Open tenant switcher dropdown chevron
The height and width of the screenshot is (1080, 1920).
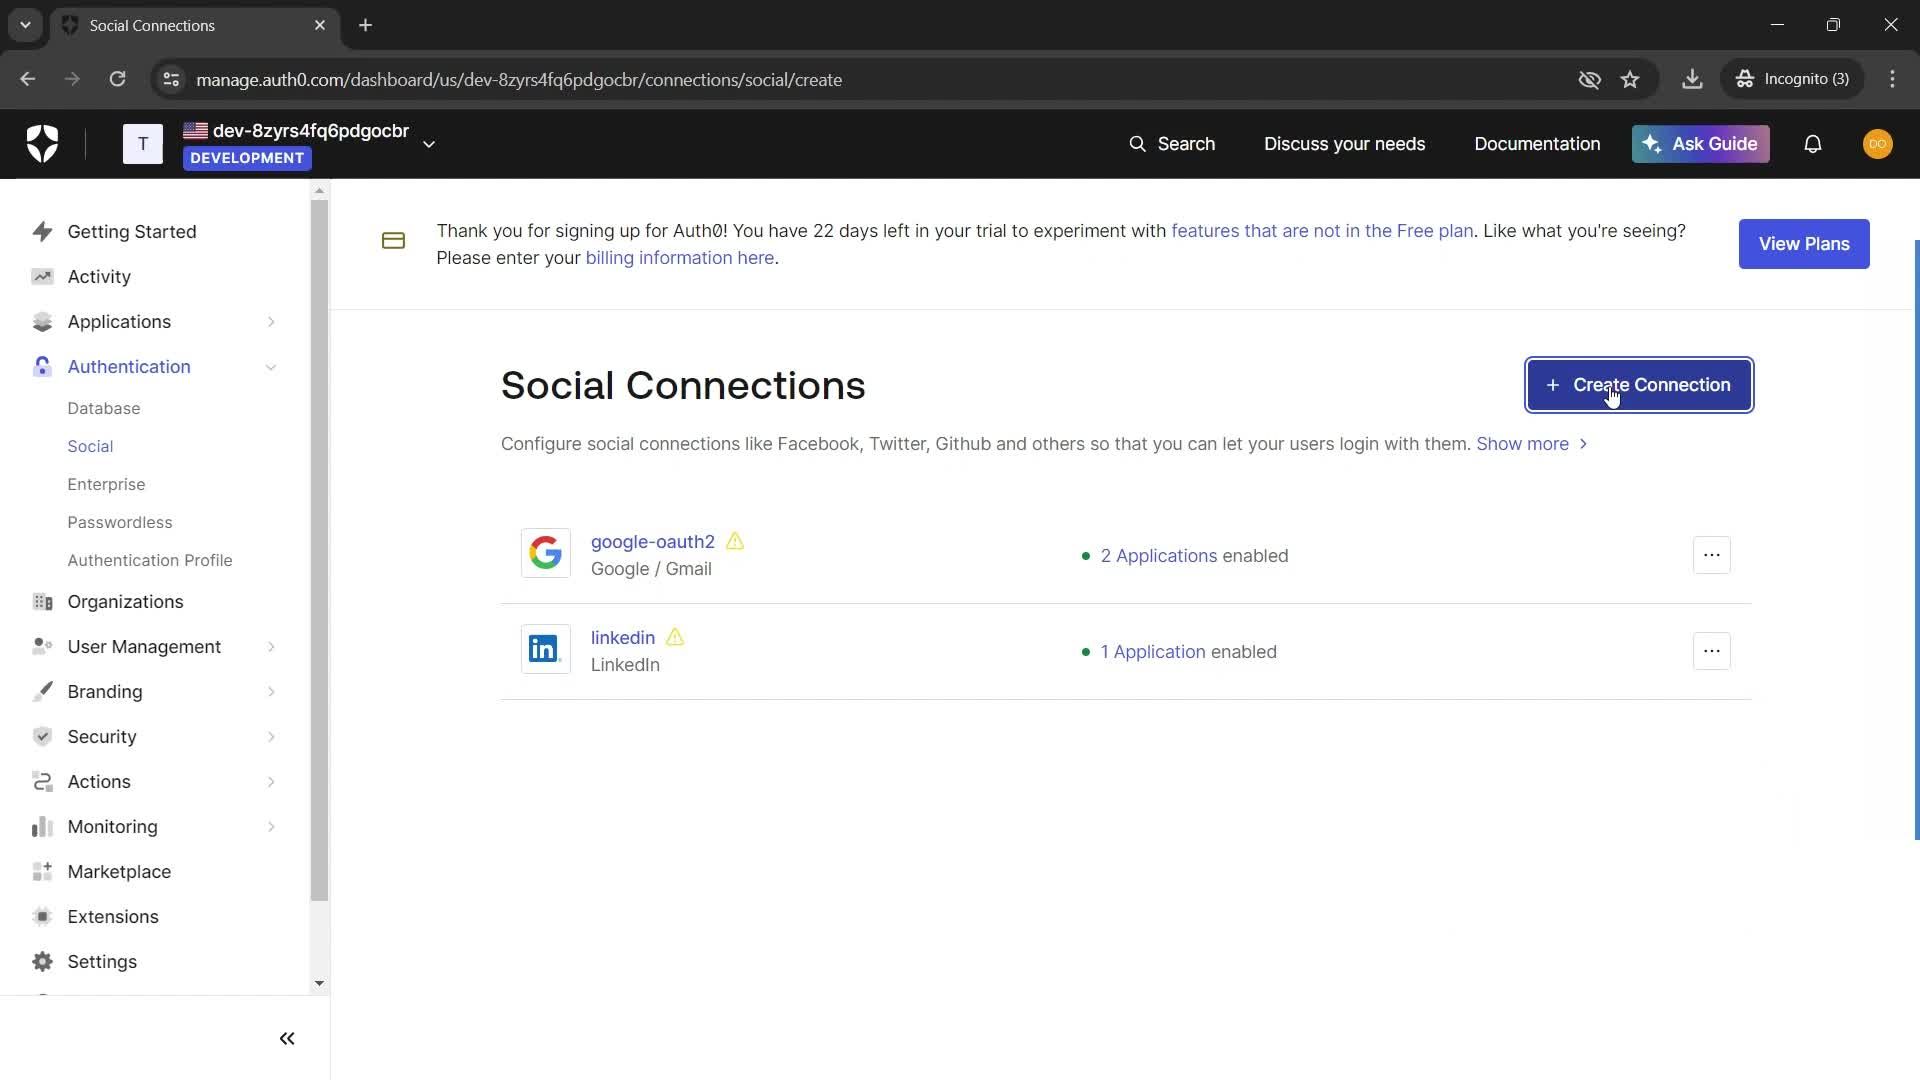(429, 144)
